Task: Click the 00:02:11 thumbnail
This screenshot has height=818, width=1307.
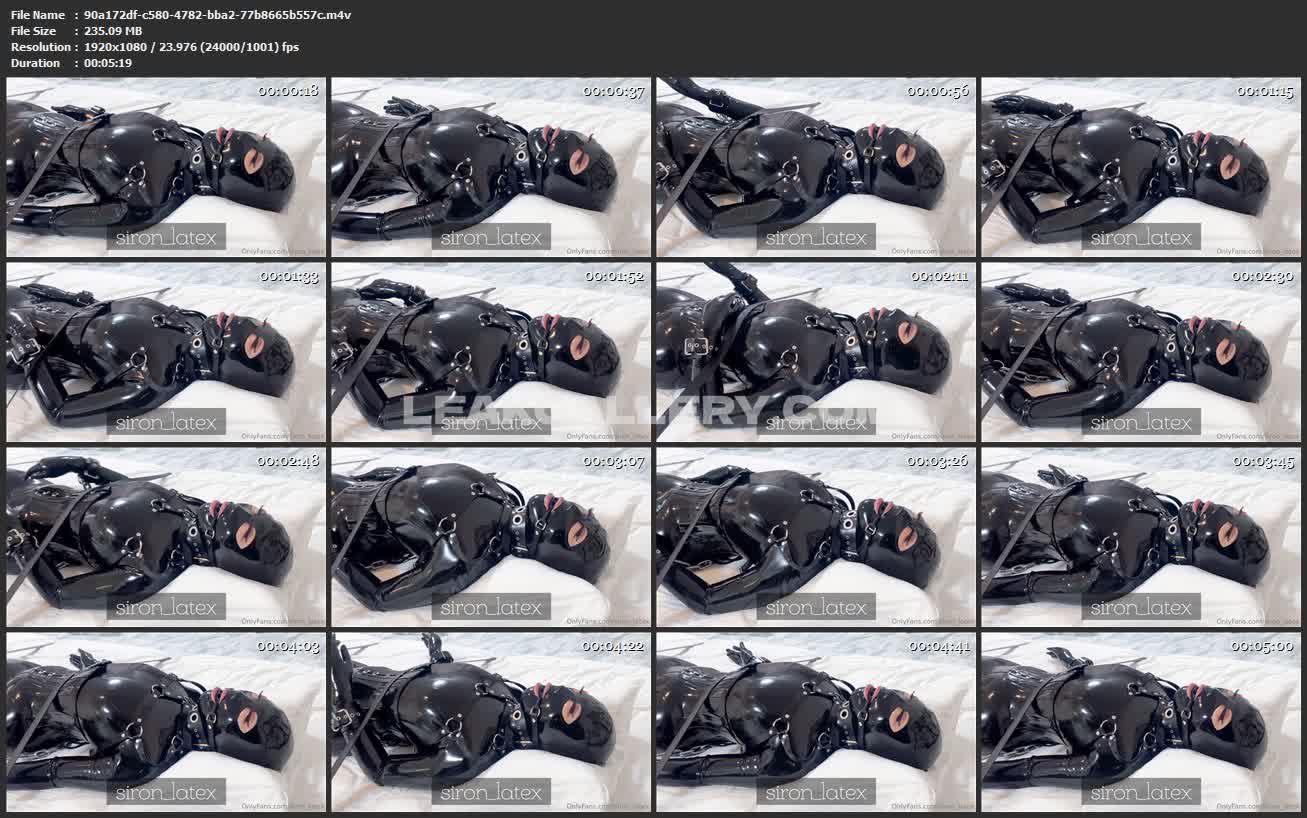Action: click(816, 352)
